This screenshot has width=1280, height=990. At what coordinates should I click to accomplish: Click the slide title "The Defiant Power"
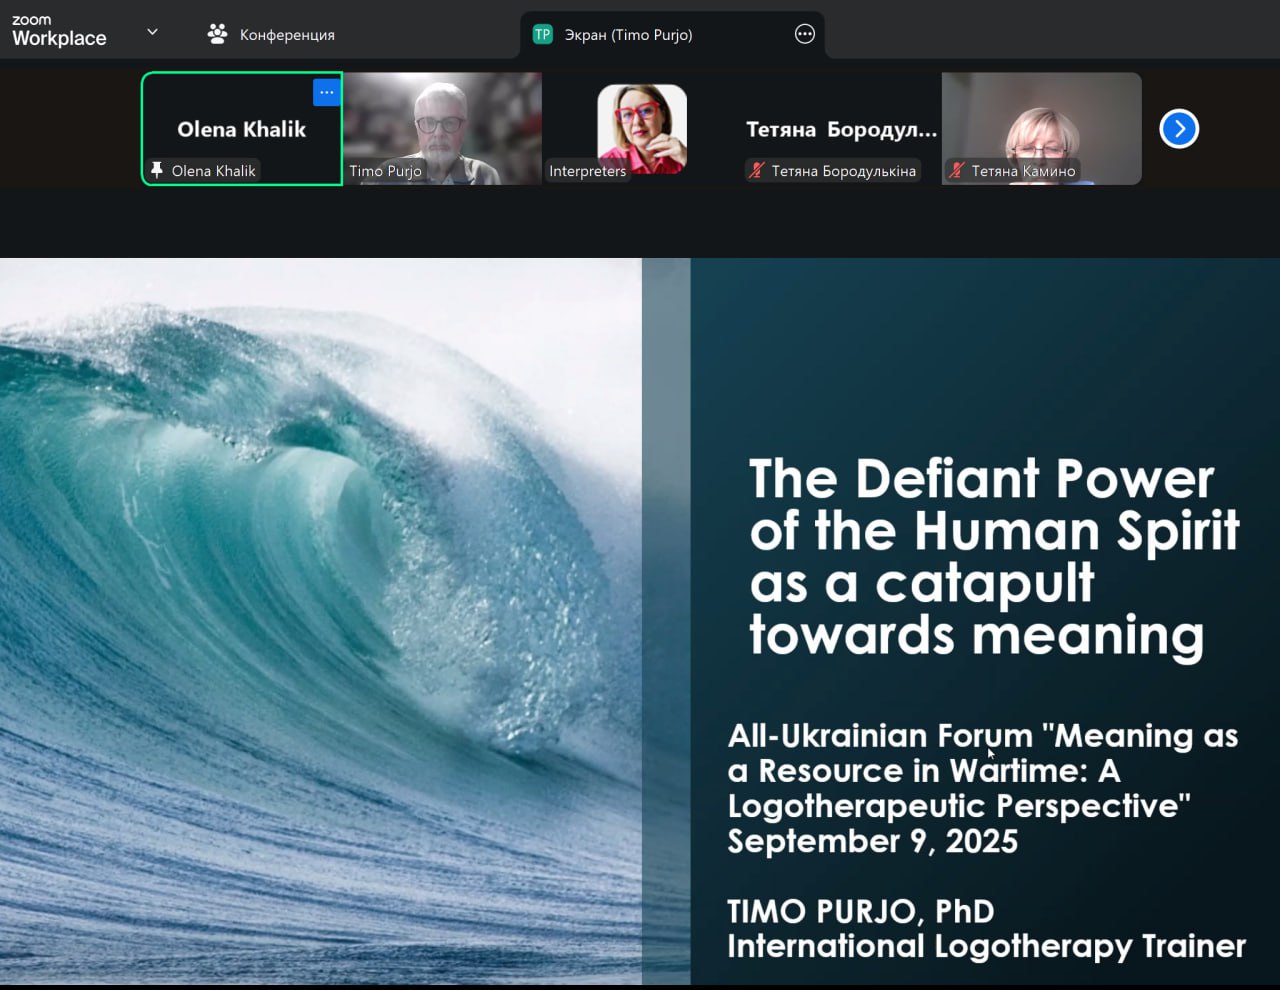click(x=980, y=478)
